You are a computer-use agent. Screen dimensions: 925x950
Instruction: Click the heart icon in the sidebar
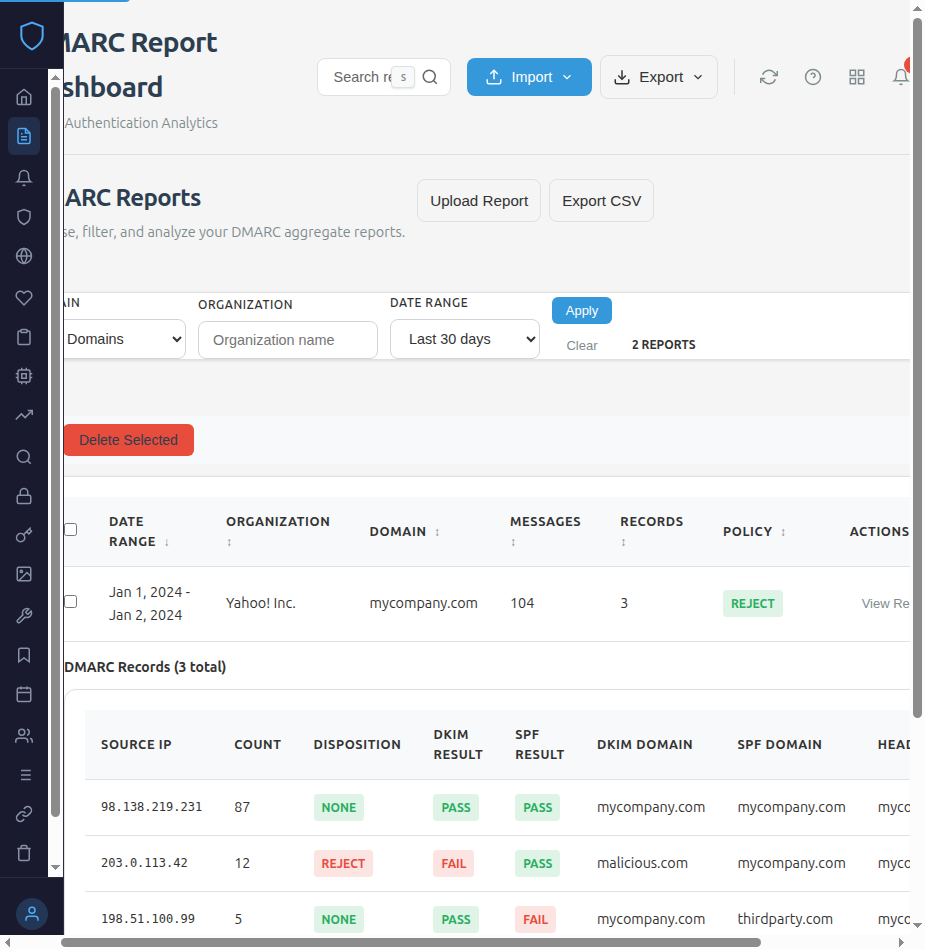[x=23, y=297]
